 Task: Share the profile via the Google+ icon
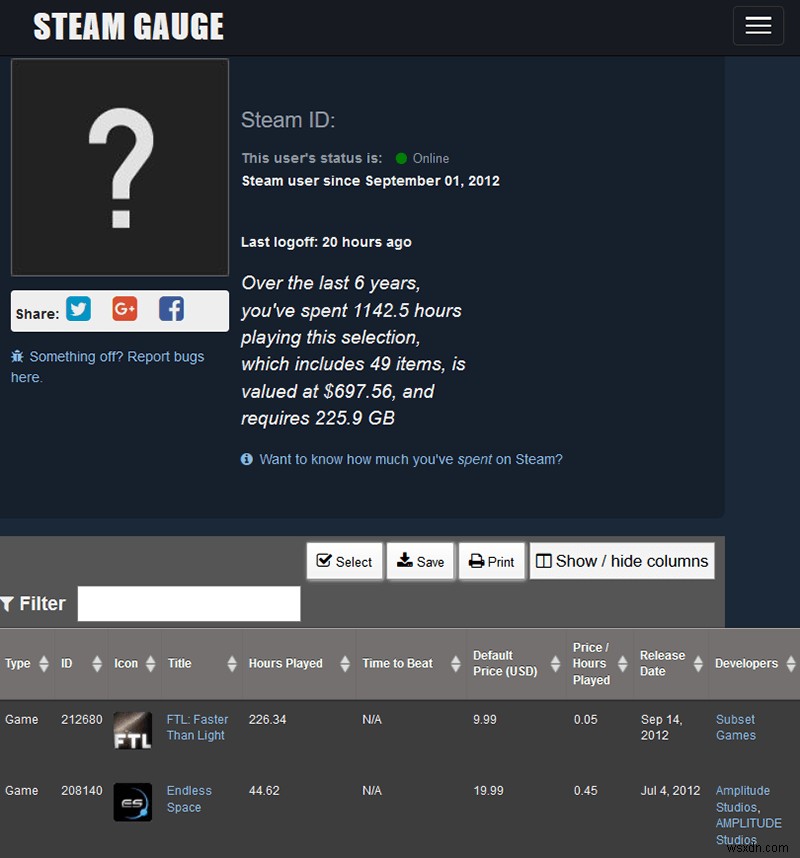[124, 309]
